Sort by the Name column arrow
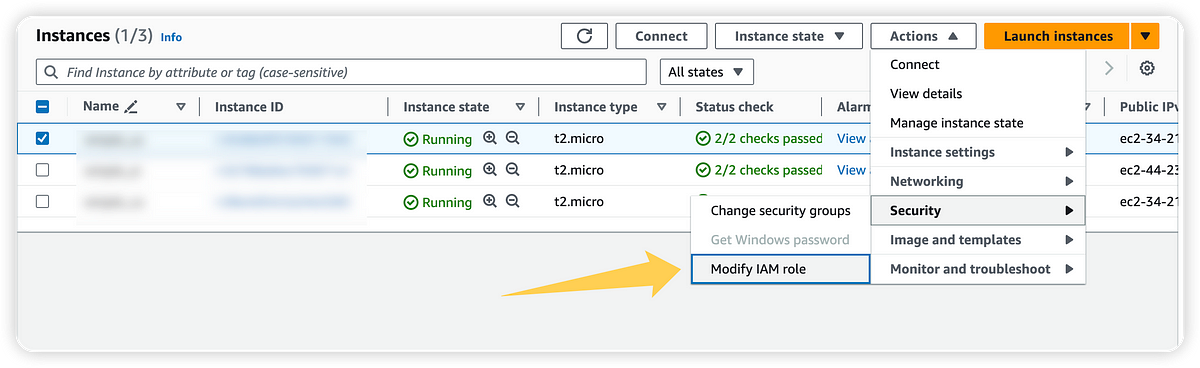 [x=181, y=107]
